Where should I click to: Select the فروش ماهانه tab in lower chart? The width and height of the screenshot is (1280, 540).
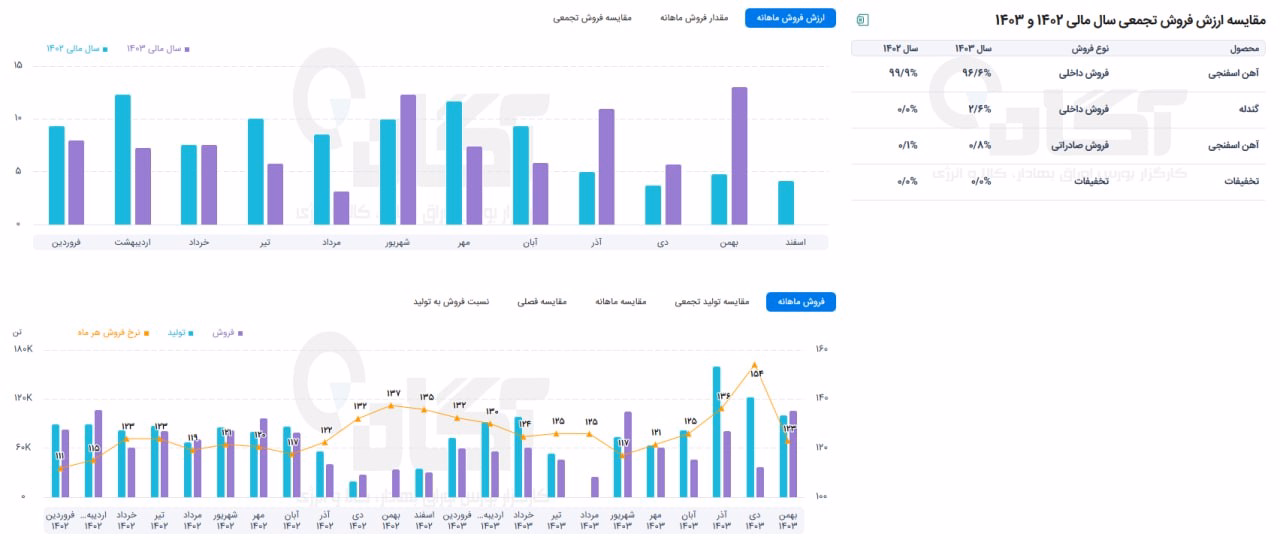click(x=801, y=302)
